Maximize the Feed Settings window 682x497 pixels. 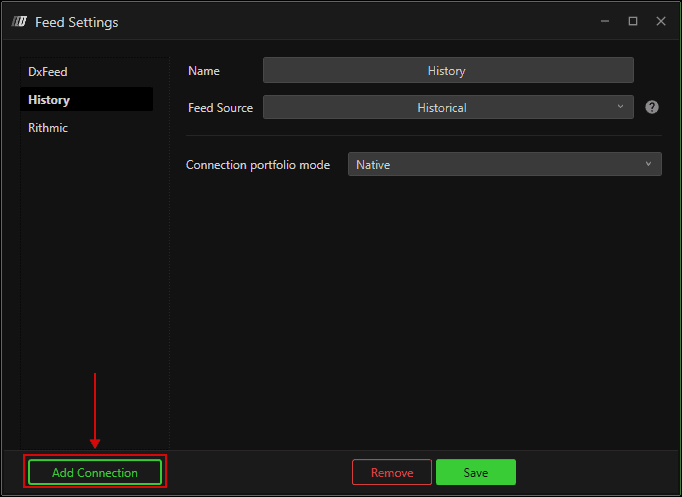pos(633,21)
